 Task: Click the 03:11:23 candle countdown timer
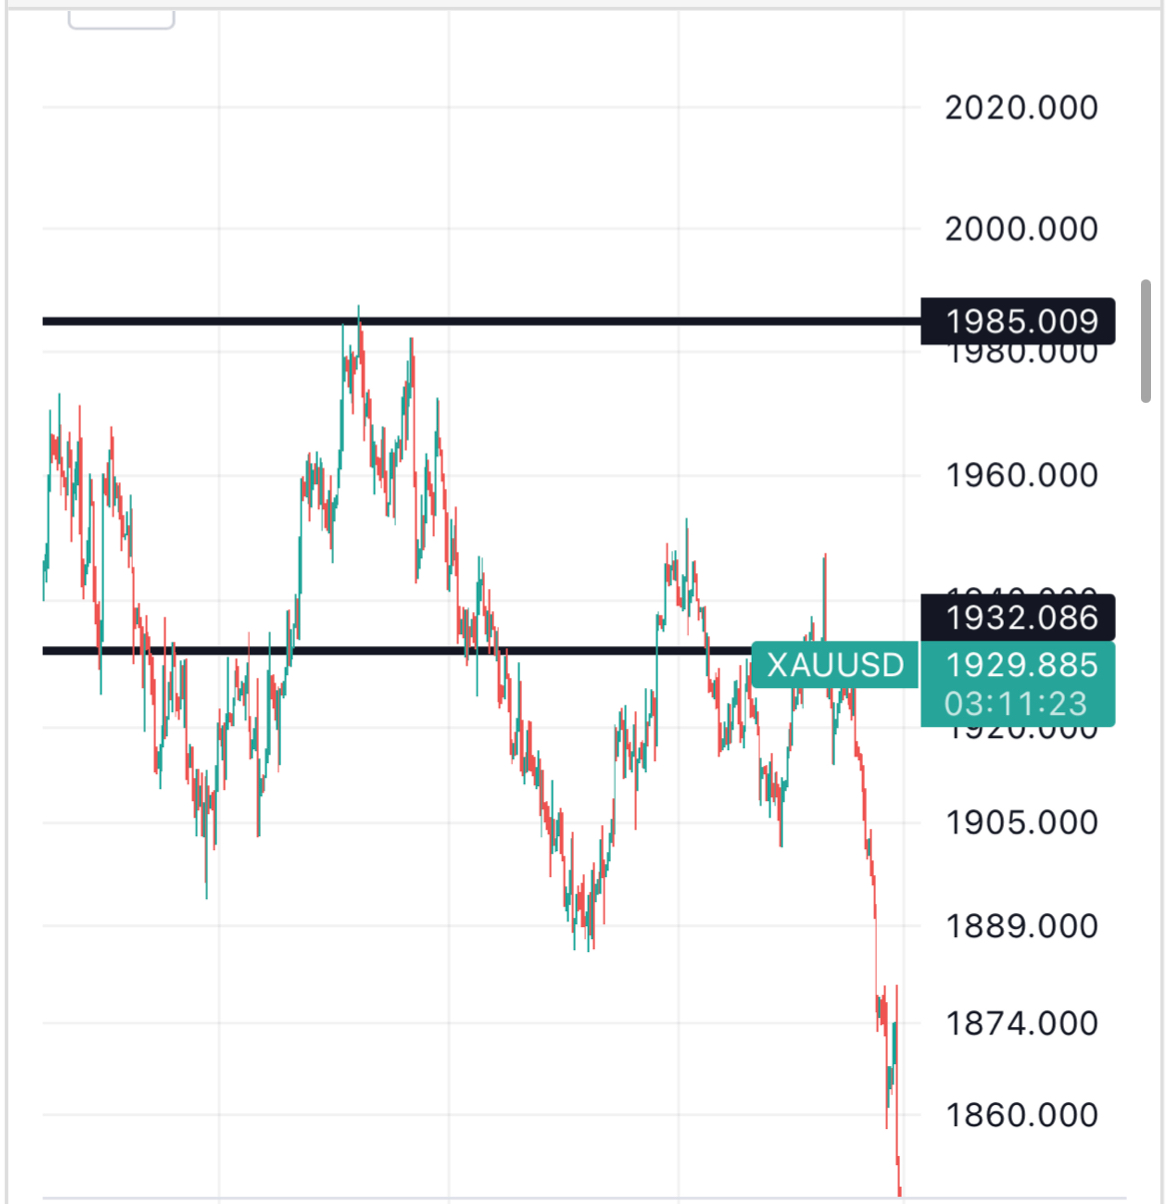pyautogui.click(x=1015, y=704)
